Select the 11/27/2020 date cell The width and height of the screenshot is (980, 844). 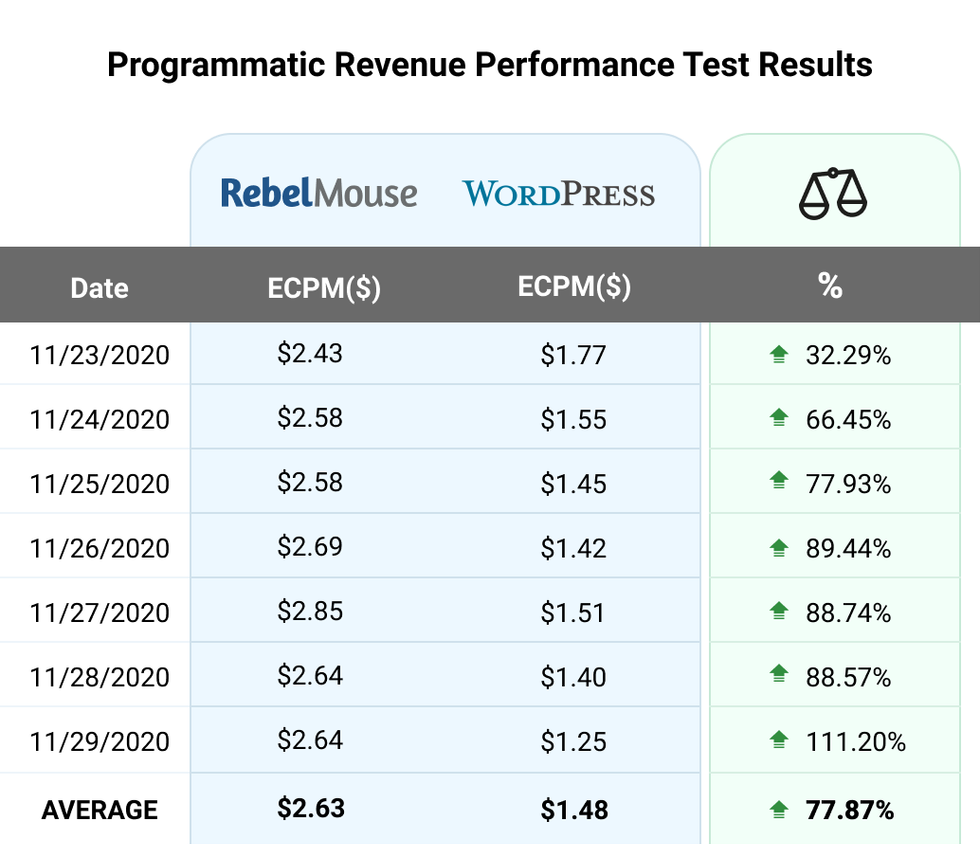pyautogui.click(x=99, y=612)
